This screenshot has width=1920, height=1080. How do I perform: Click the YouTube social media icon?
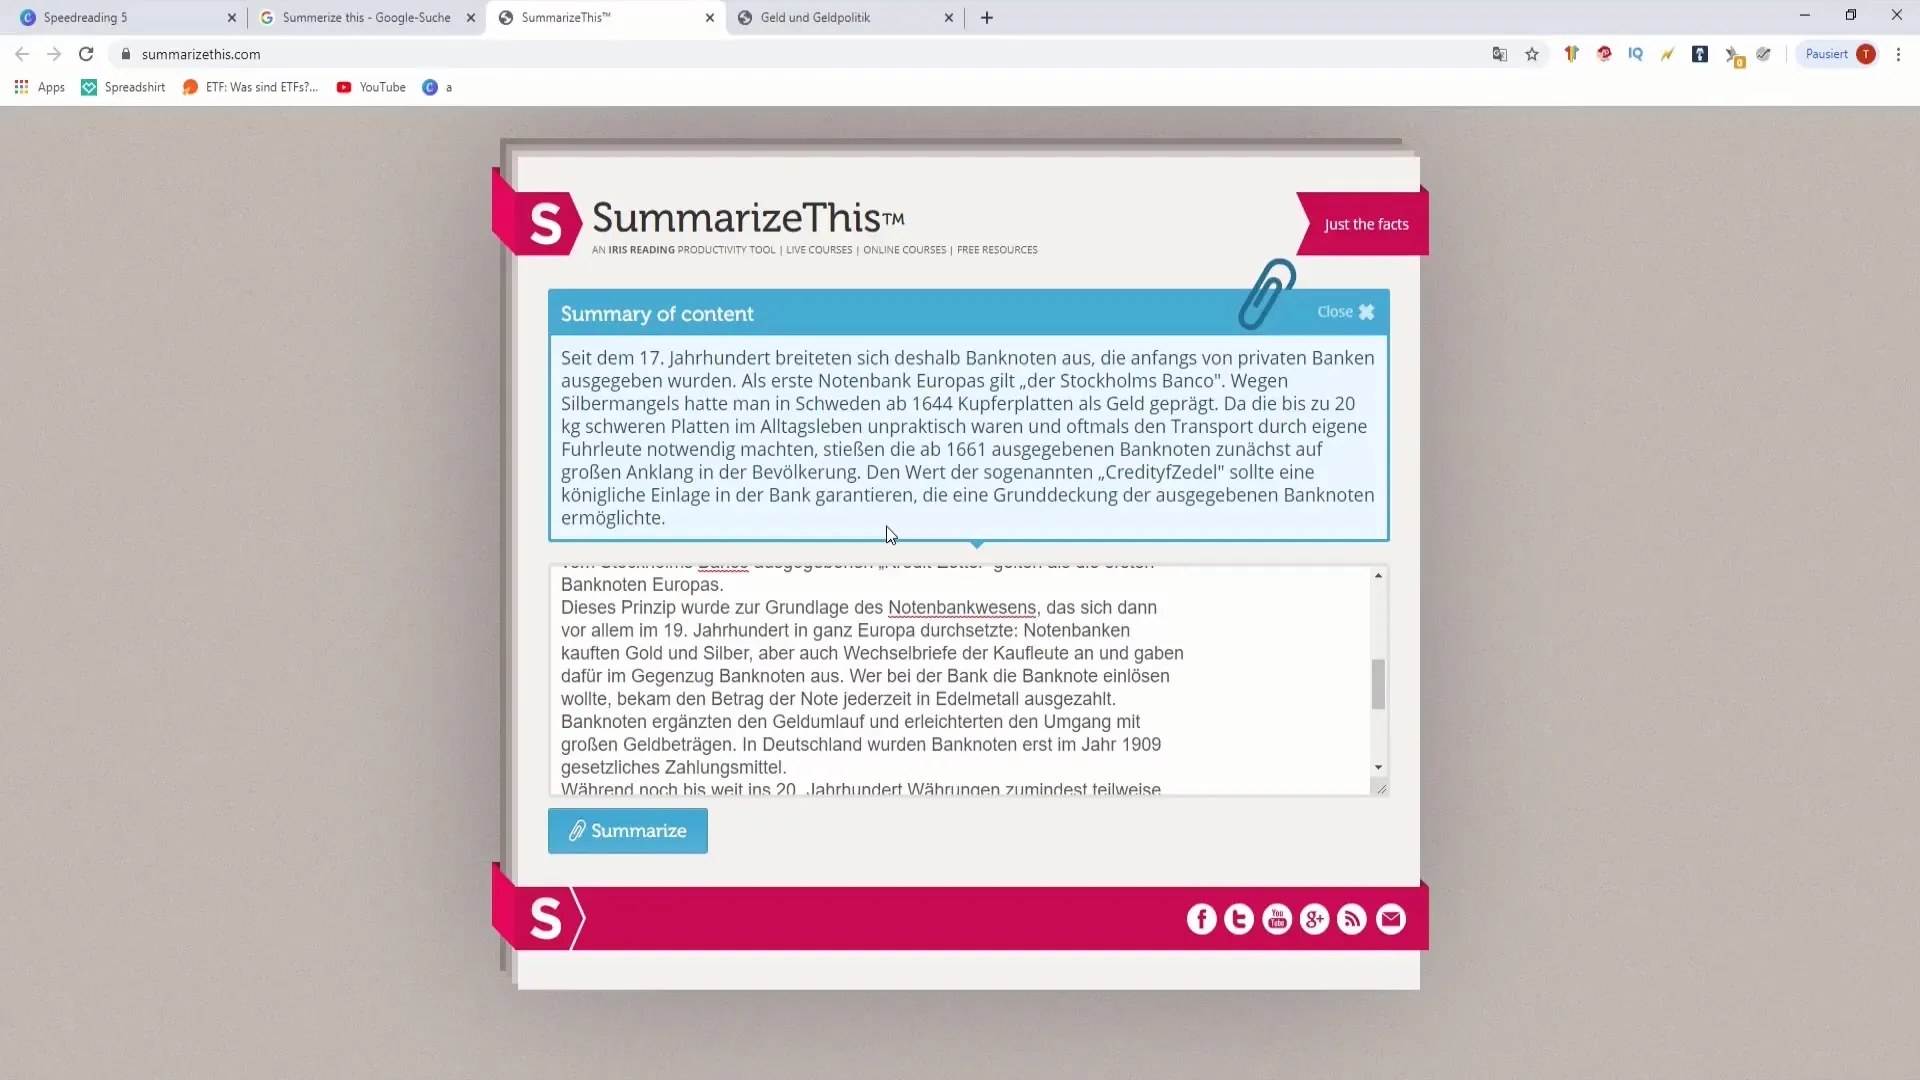[1275, 919]
